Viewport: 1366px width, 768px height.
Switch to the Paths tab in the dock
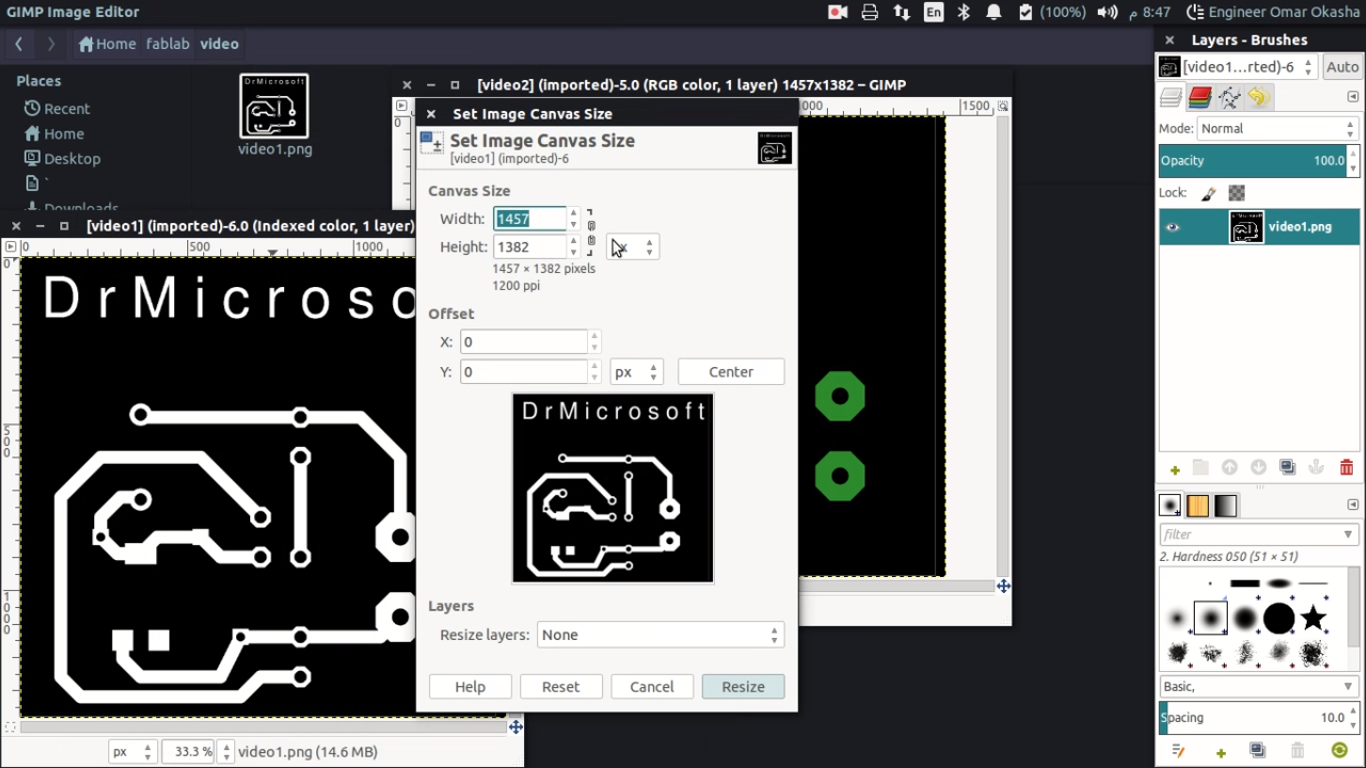click(1229, 97)
